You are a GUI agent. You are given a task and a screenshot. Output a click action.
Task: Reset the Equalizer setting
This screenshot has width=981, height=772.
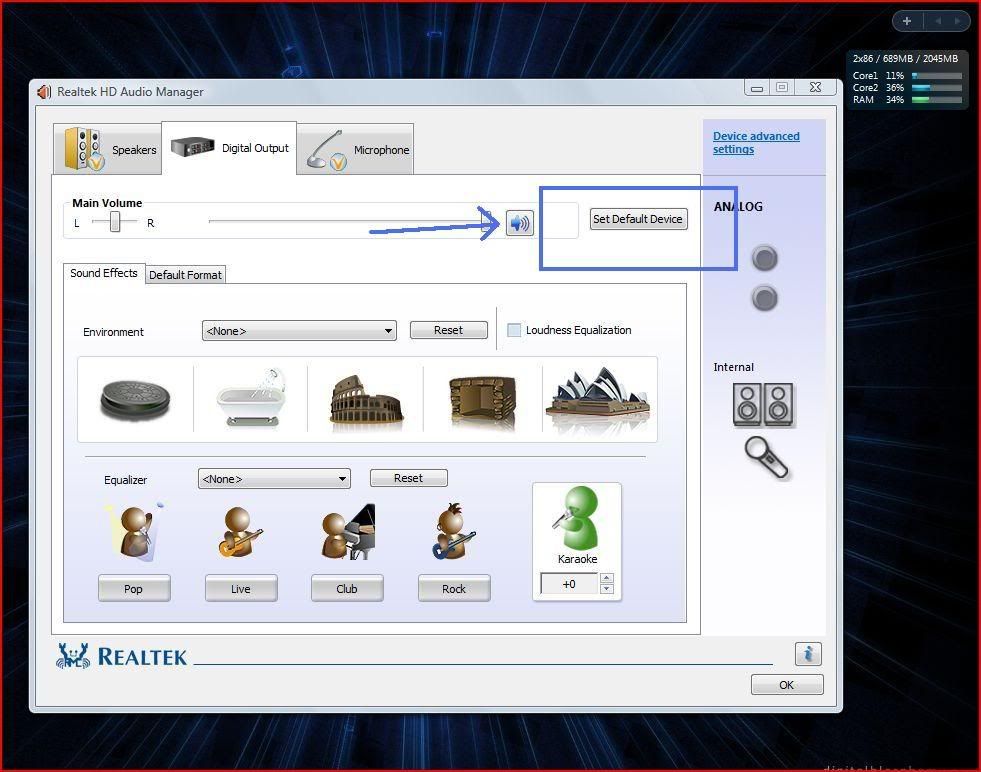click(x=409, y=478)
